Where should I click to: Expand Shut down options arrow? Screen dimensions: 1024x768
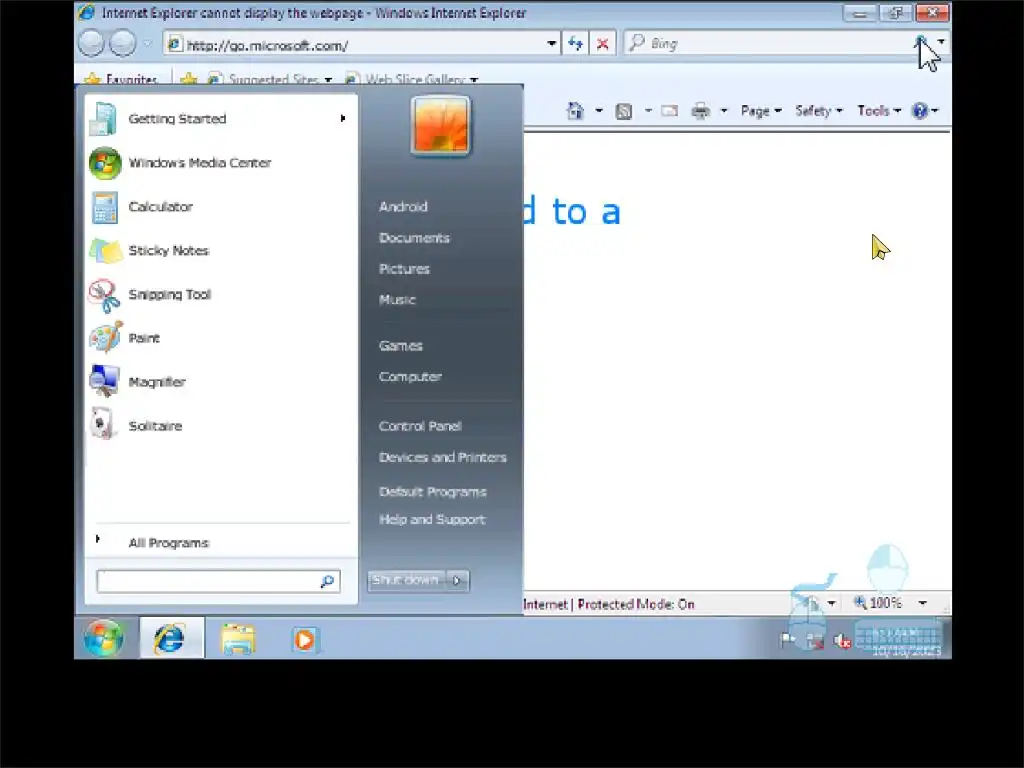tap(457, 580)
